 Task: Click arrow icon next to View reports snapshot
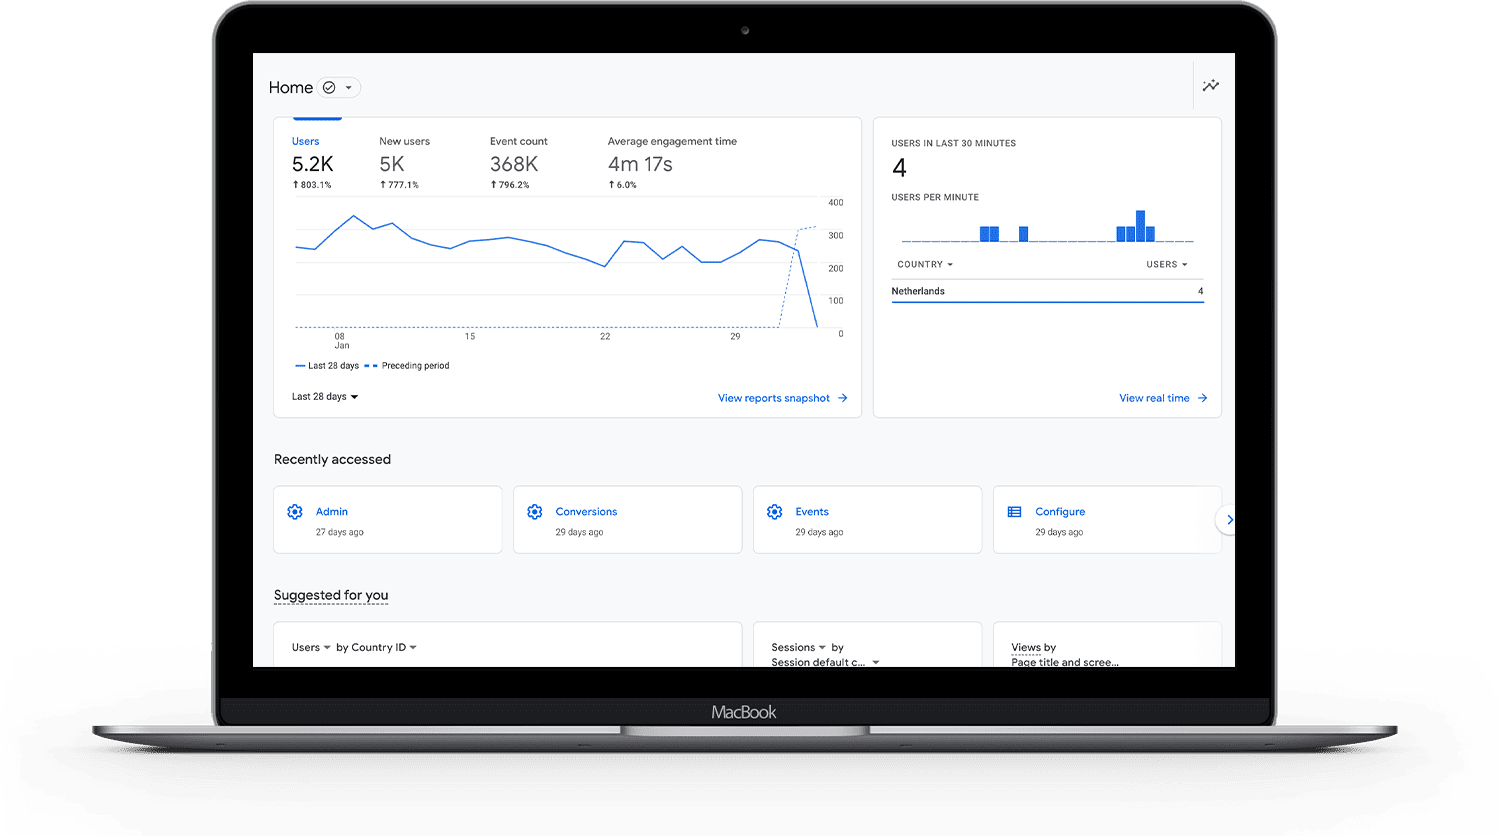click(843, 398)
